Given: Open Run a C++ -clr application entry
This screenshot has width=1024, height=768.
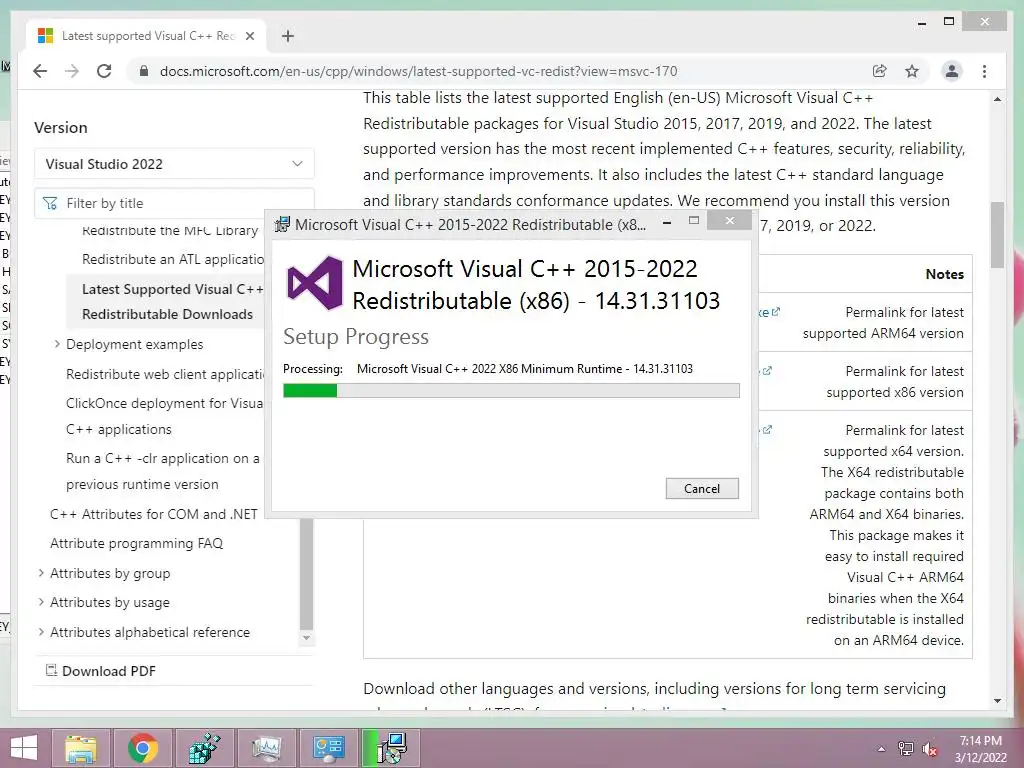Looking at the screenshot, I should point(163,471).
